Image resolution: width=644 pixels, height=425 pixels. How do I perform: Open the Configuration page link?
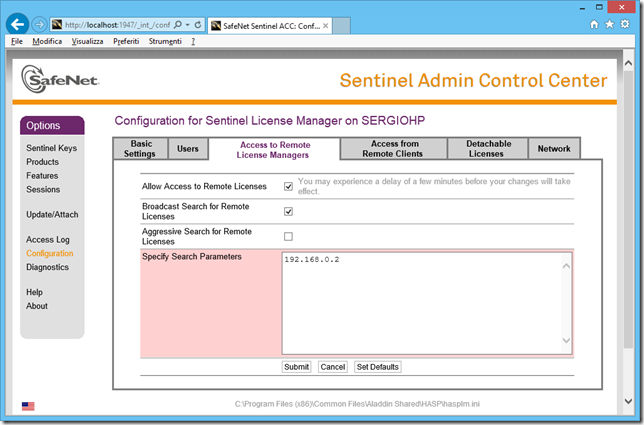point(50,253)
